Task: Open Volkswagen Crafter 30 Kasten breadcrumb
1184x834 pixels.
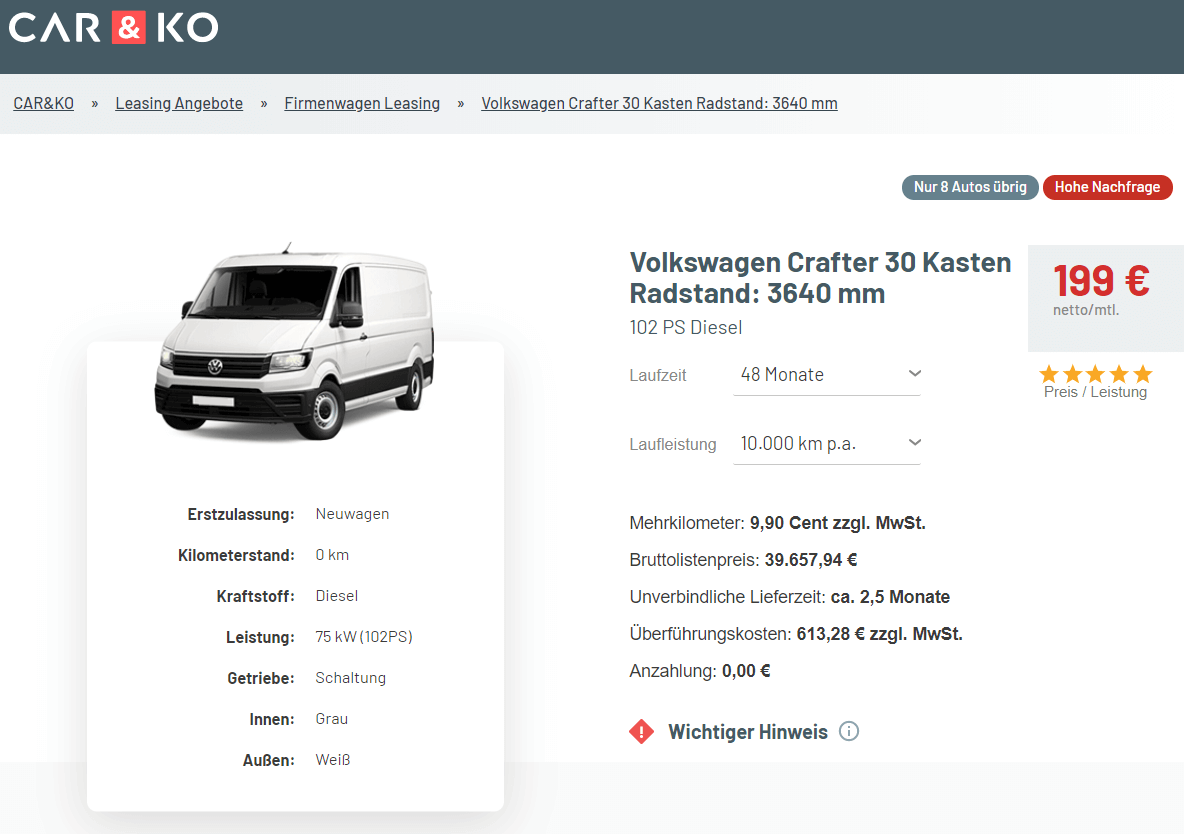Action: pos(659,103)
